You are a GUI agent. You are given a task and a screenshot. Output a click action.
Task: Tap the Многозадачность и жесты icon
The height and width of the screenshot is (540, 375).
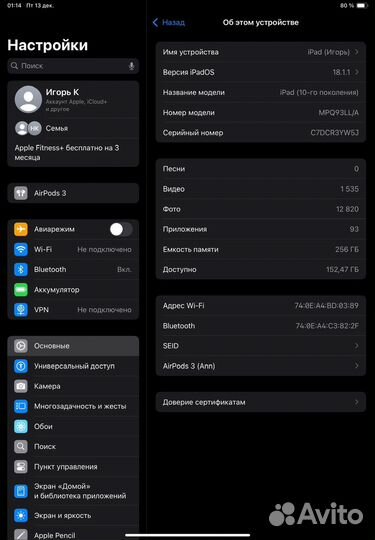[21, 406]
